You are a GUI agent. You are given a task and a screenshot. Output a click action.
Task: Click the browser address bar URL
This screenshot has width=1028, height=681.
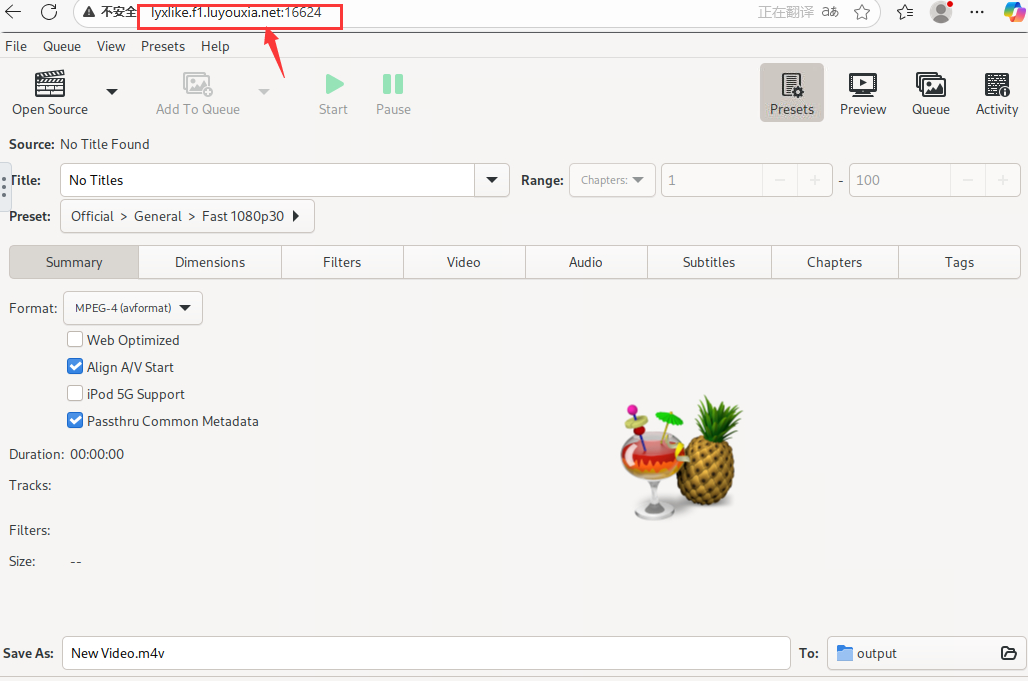coord(236,12)
